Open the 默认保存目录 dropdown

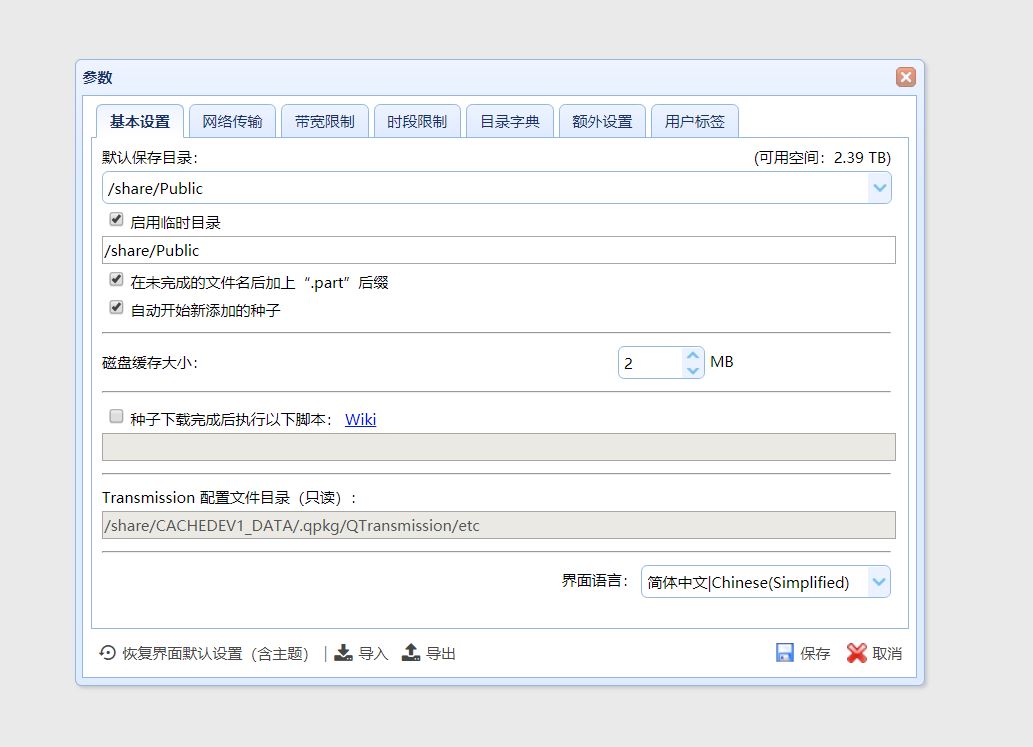(879, 187)
